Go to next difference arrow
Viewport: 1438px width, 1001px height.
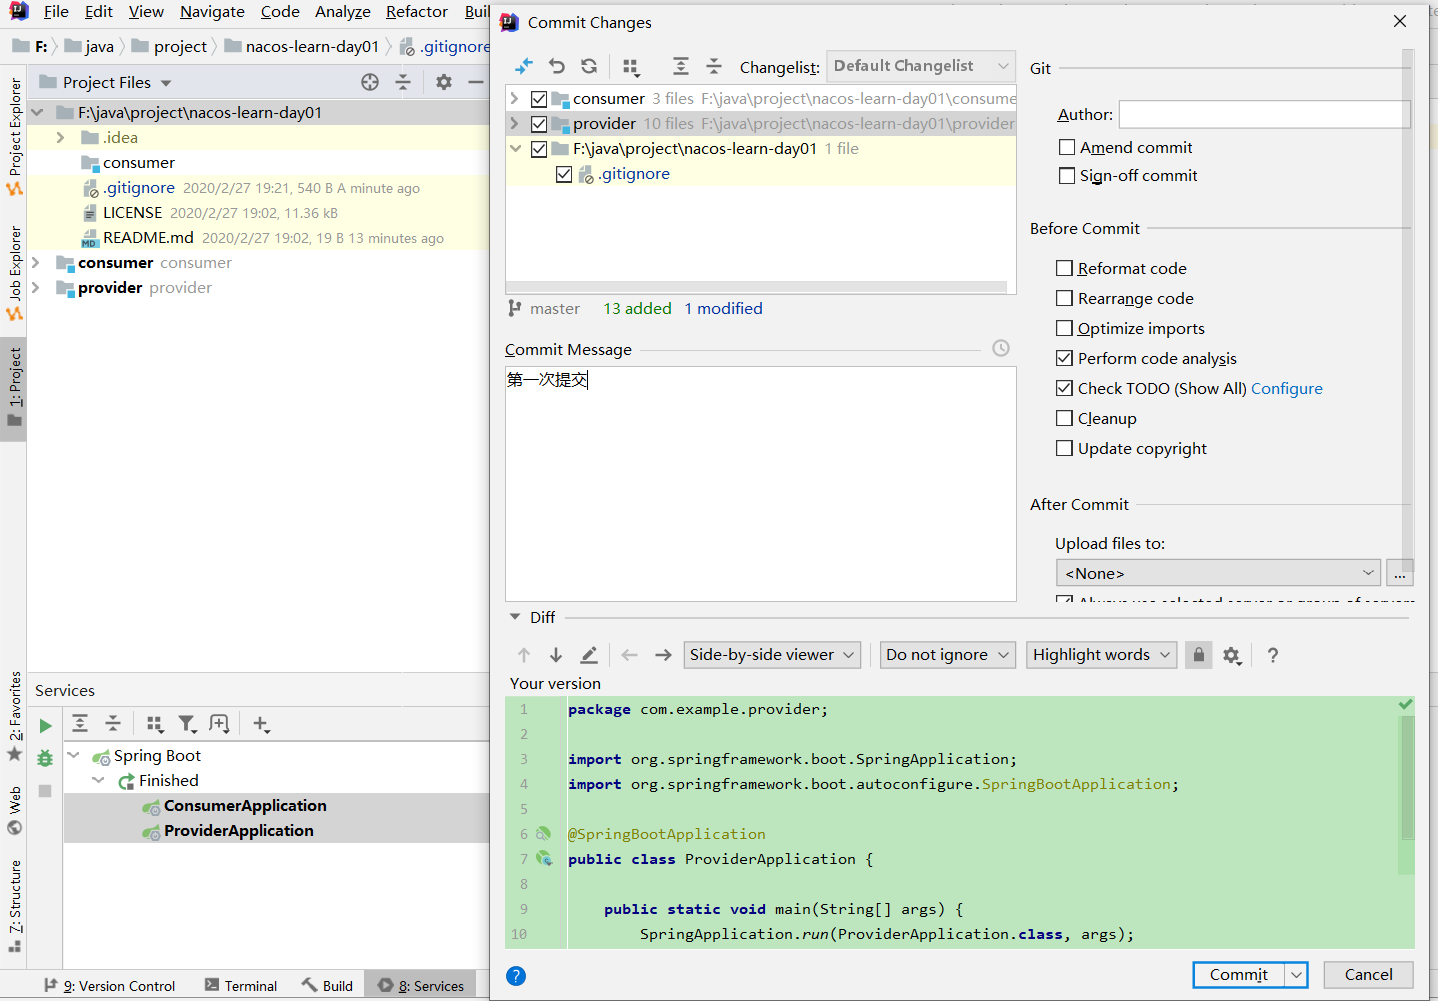point(556,655)
